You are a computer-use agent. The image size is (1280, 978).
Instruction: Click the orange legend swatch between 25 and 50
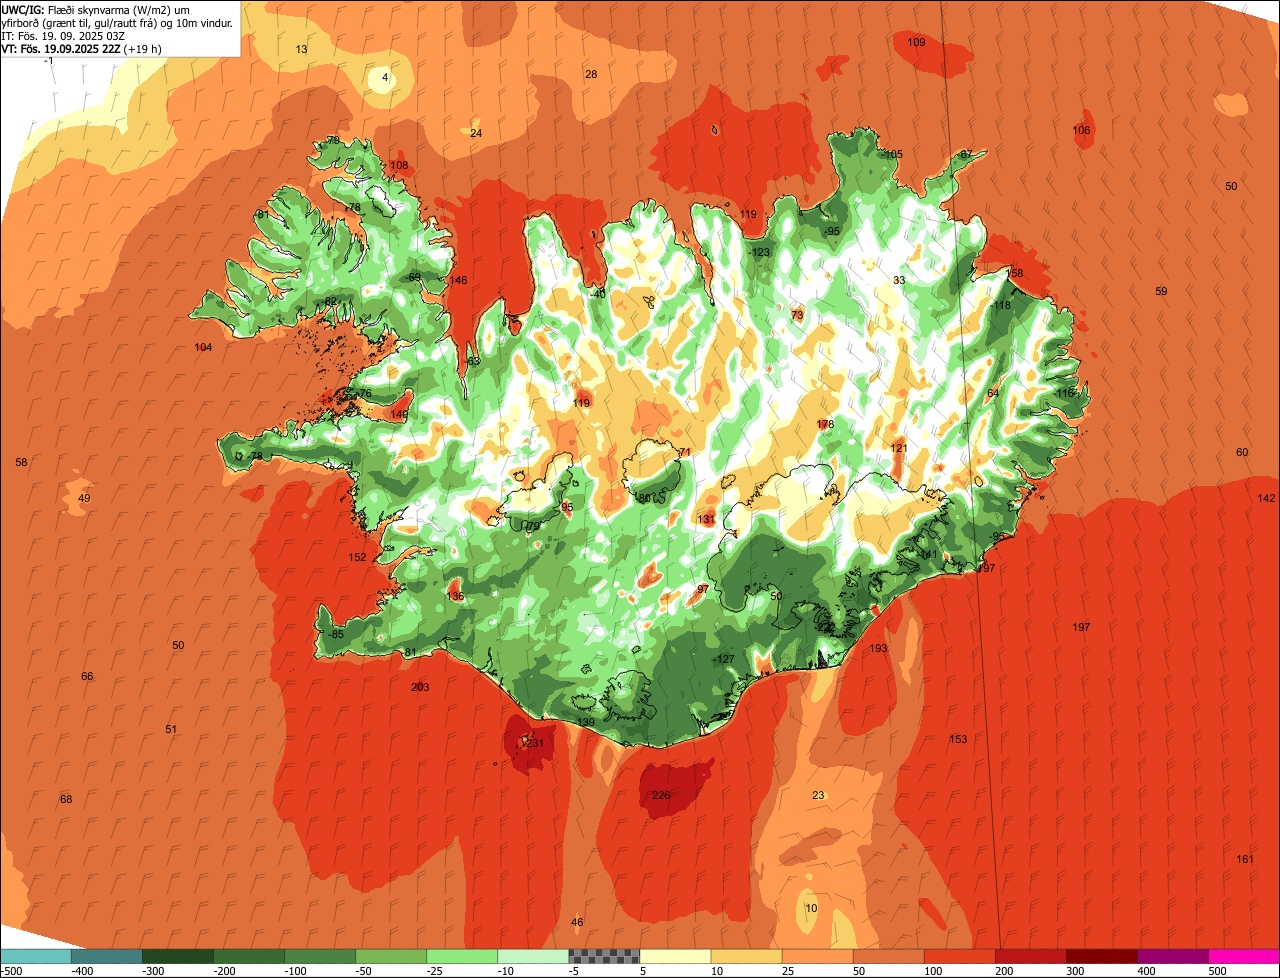point(817,956)
